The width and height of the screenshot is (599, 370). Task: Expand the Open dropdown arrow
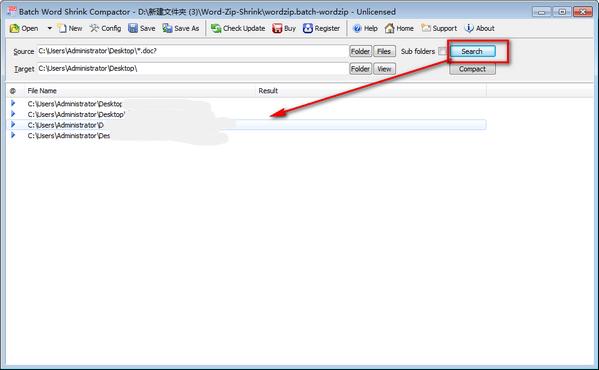[50, 28]
